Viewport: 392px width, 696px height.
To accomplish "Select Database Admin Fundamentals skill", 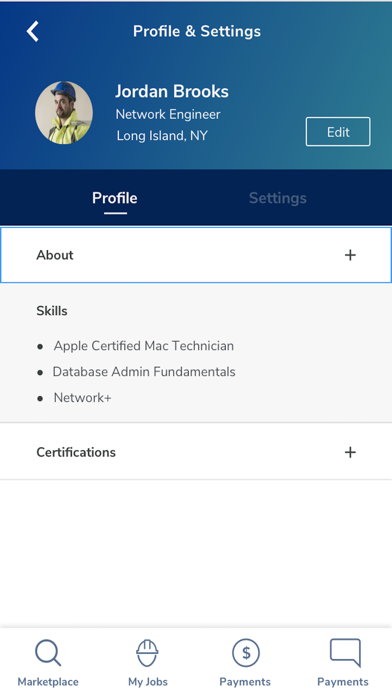I will pos(144,372).
